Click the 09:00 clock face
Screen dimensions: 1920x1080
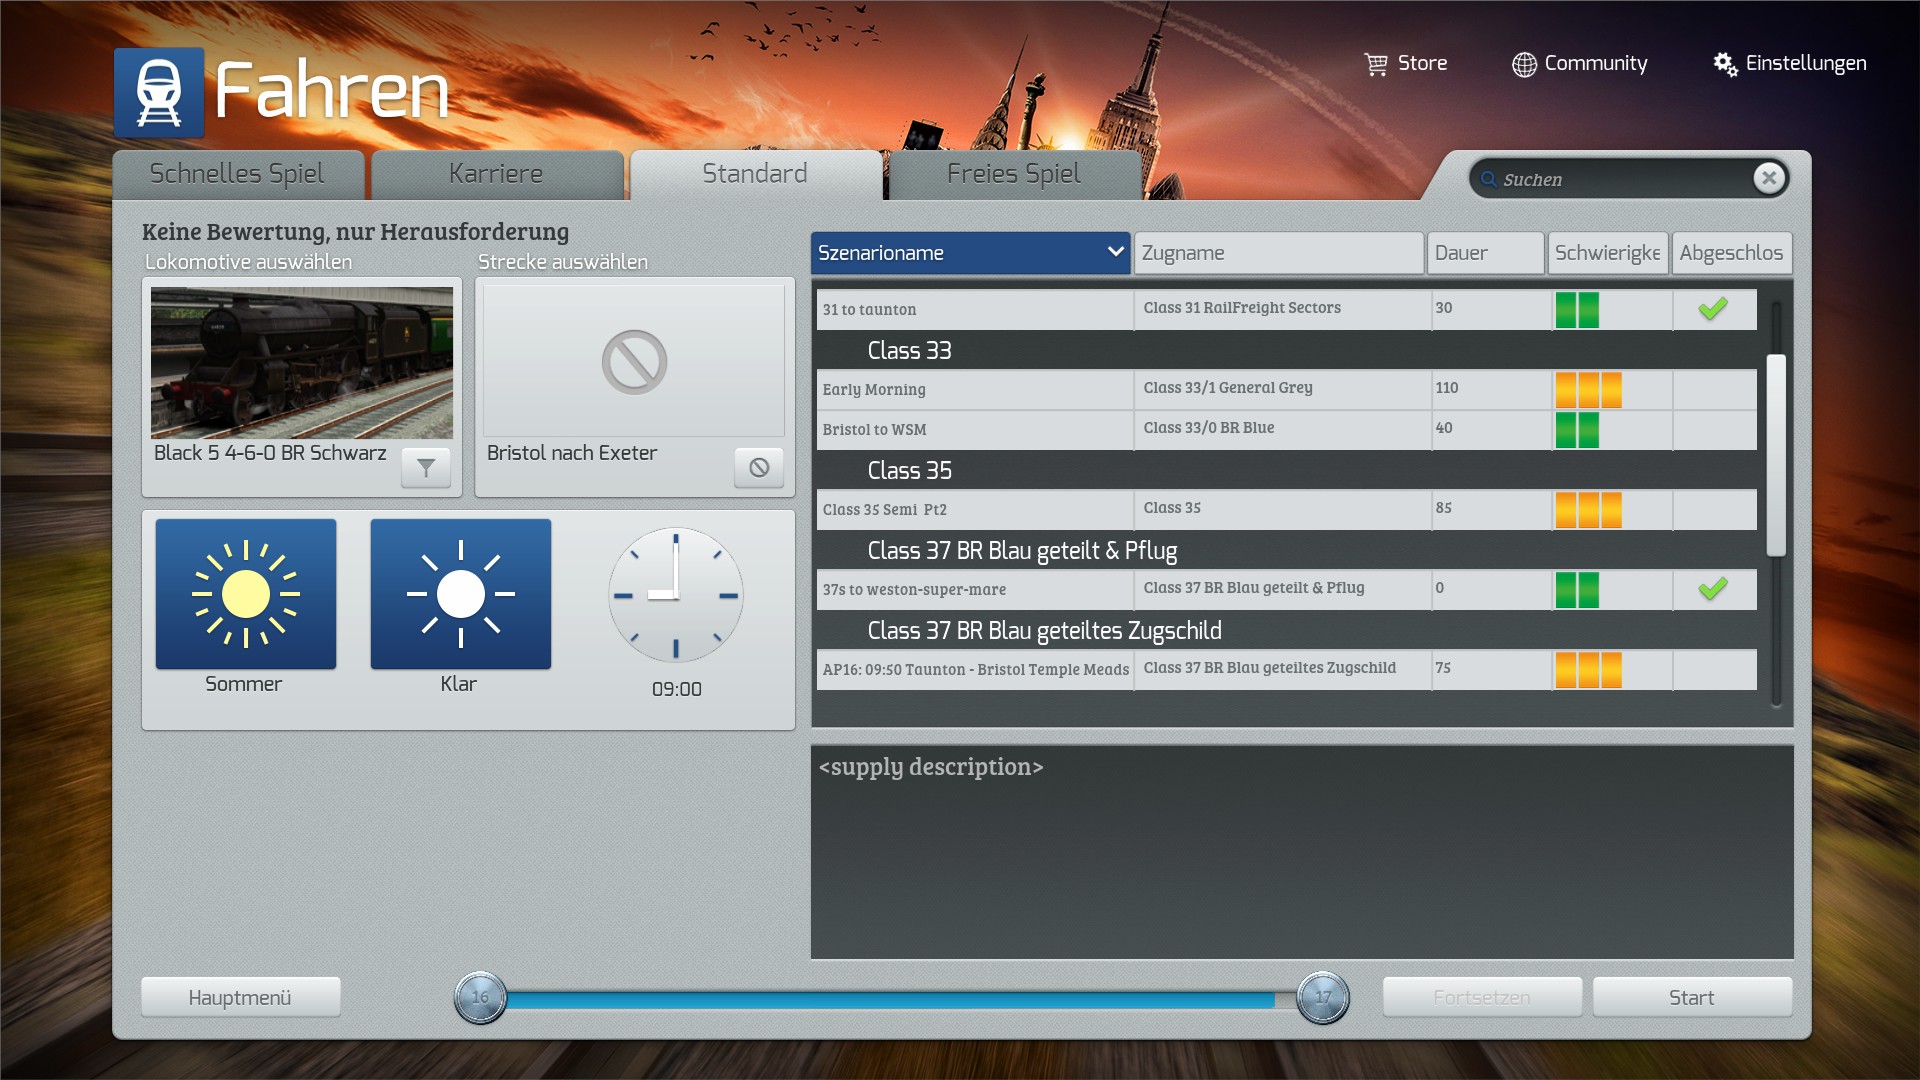[676, 595]
